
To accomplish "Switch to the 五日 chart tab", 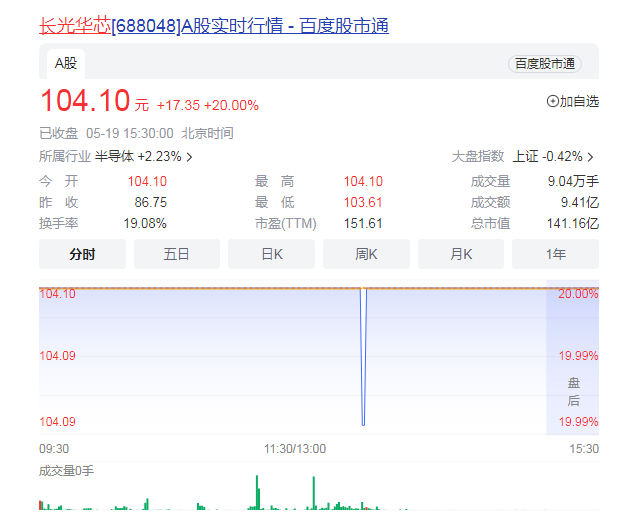I will pos(176,254).
